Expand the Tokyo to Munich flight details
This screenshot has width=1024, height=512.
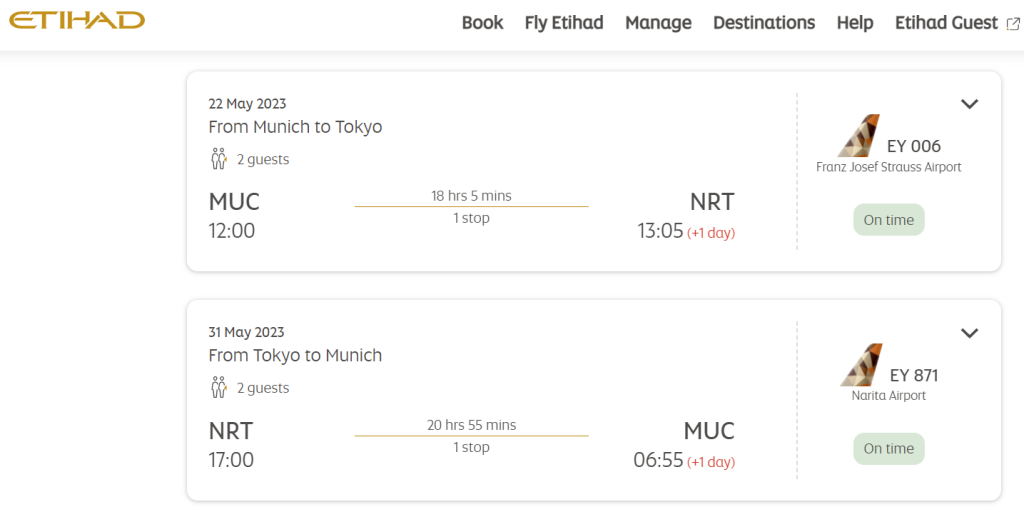[970, 333]
